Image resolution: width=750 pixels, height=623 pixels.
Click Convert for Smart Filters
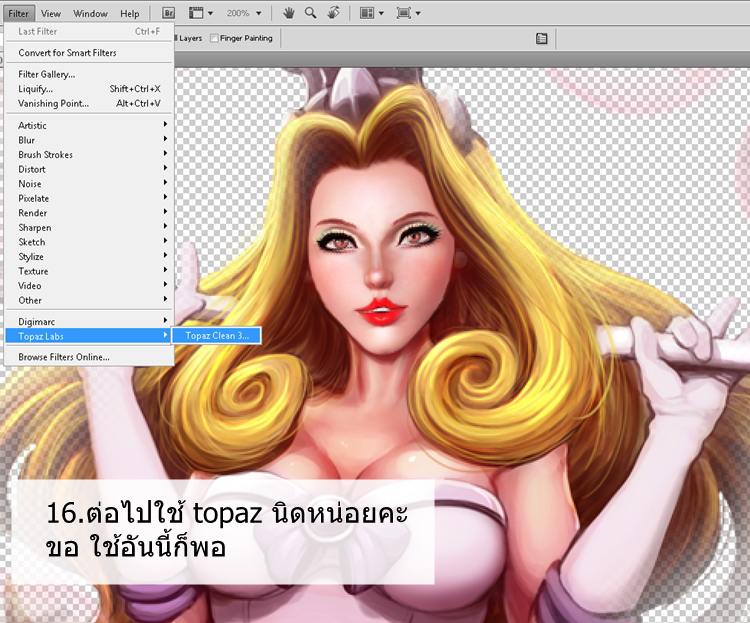tap(89, 53)
